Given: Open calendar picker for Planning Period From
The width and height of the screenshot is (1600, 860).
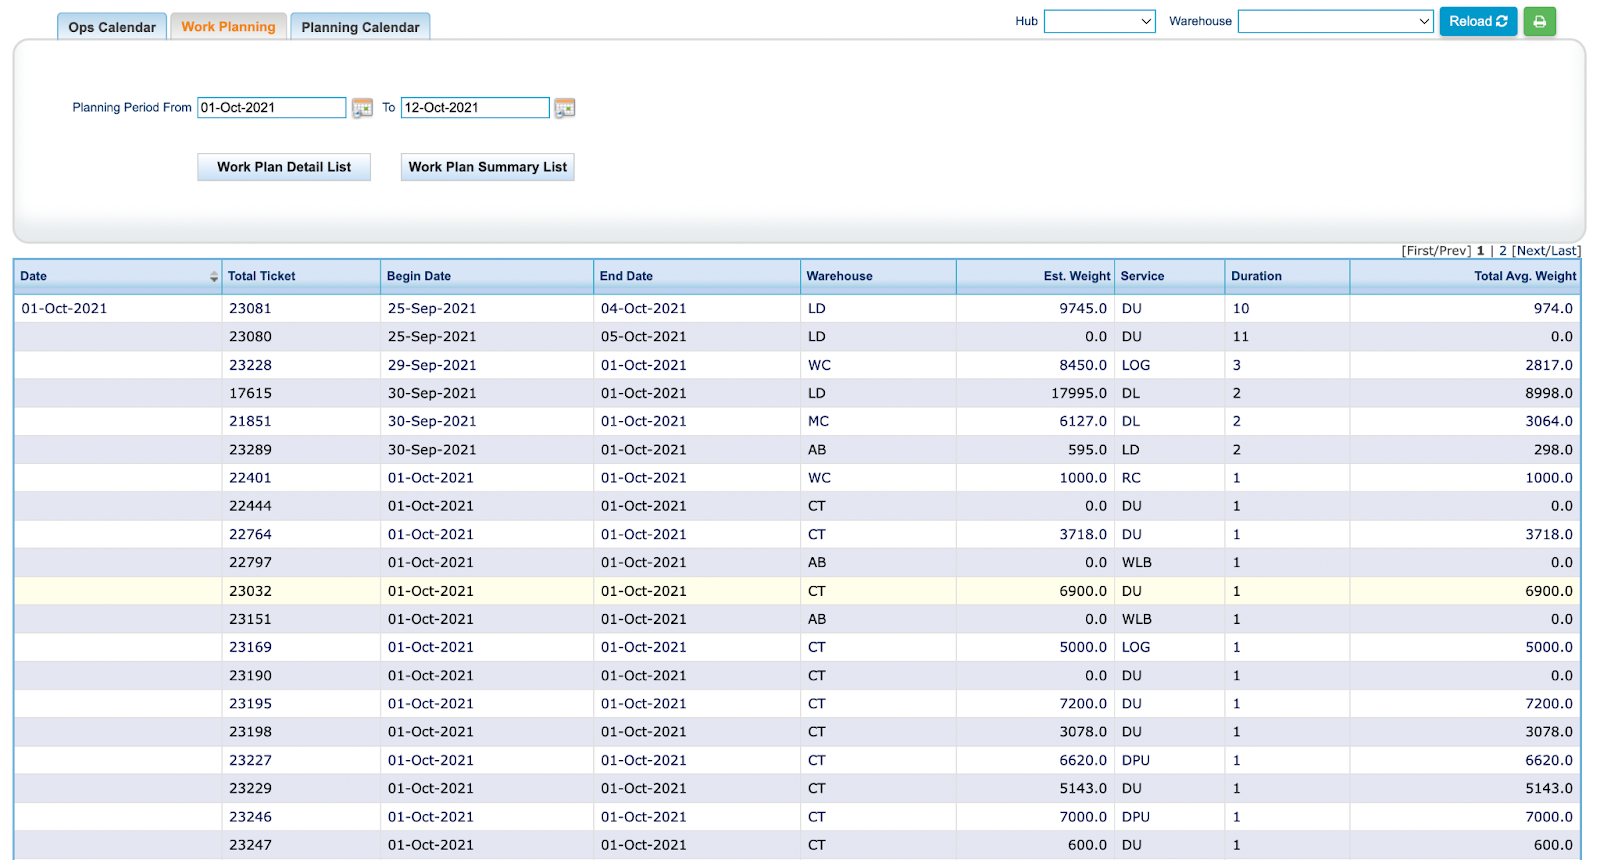Looking at the screenshot, I should point(362,108).
